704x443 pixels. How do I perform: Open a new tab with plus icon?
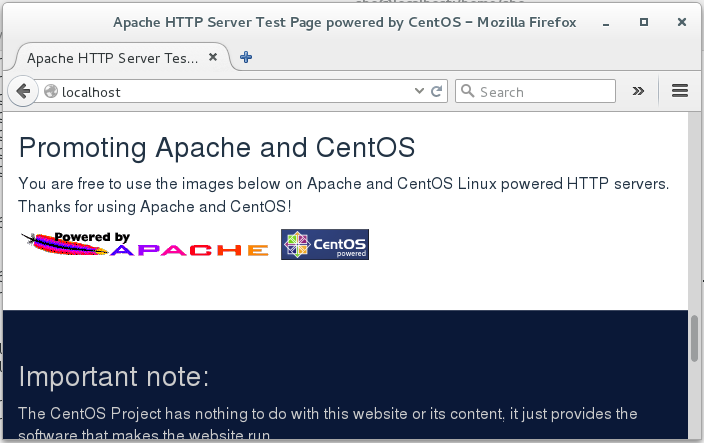246,57
